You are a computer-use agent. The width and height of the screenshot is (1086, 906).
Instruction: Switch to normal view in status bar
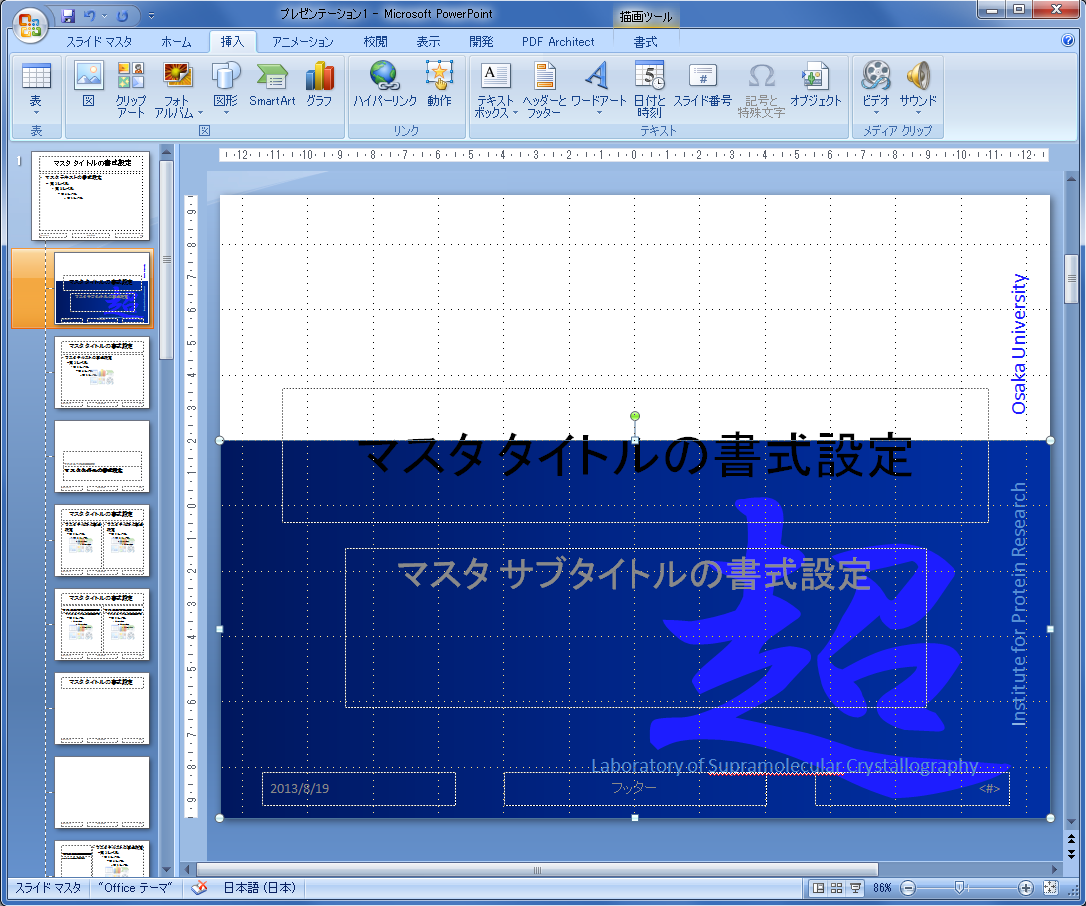click(819, 888)
